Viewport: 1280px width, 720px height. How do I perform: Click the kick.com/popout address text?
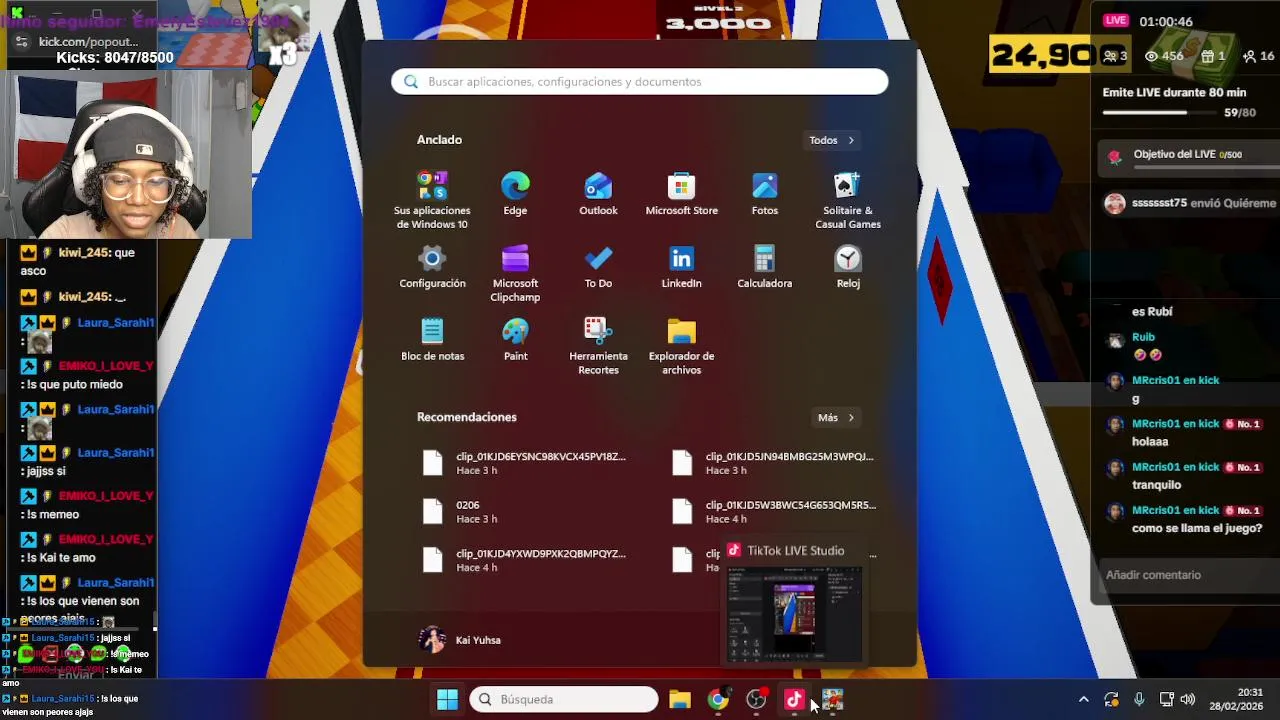click(x=88, y=42)
